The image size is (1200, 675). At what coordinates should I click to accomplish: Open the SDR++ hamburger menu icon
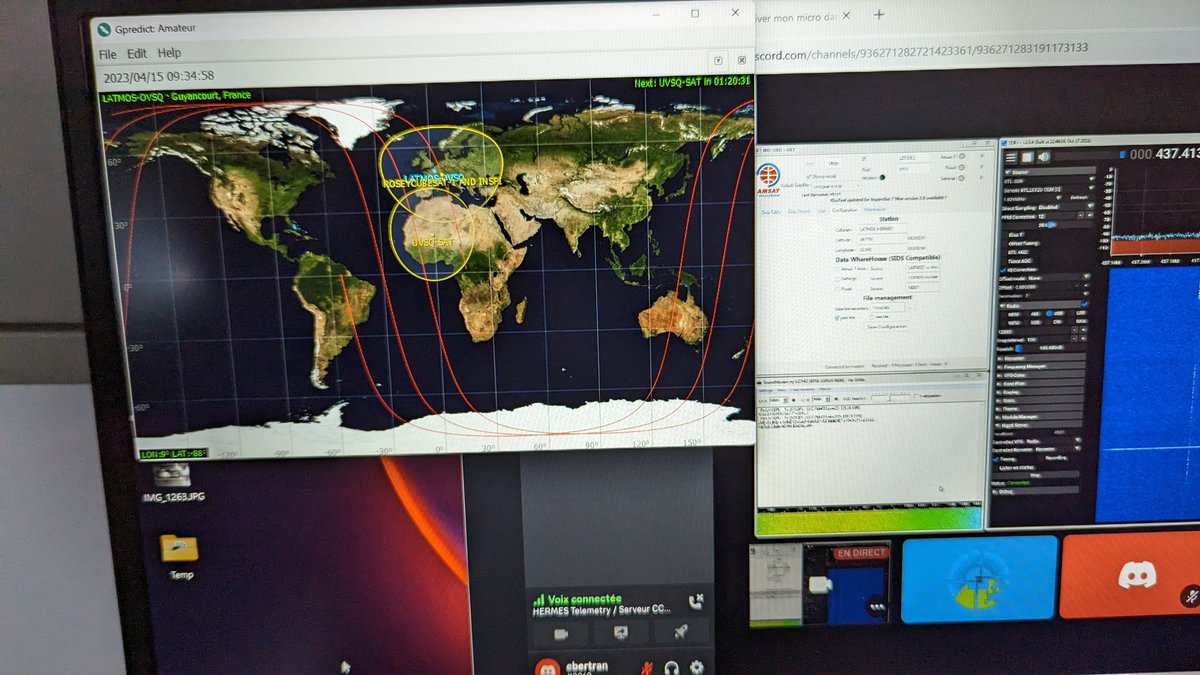click(x=1011, y=157)
